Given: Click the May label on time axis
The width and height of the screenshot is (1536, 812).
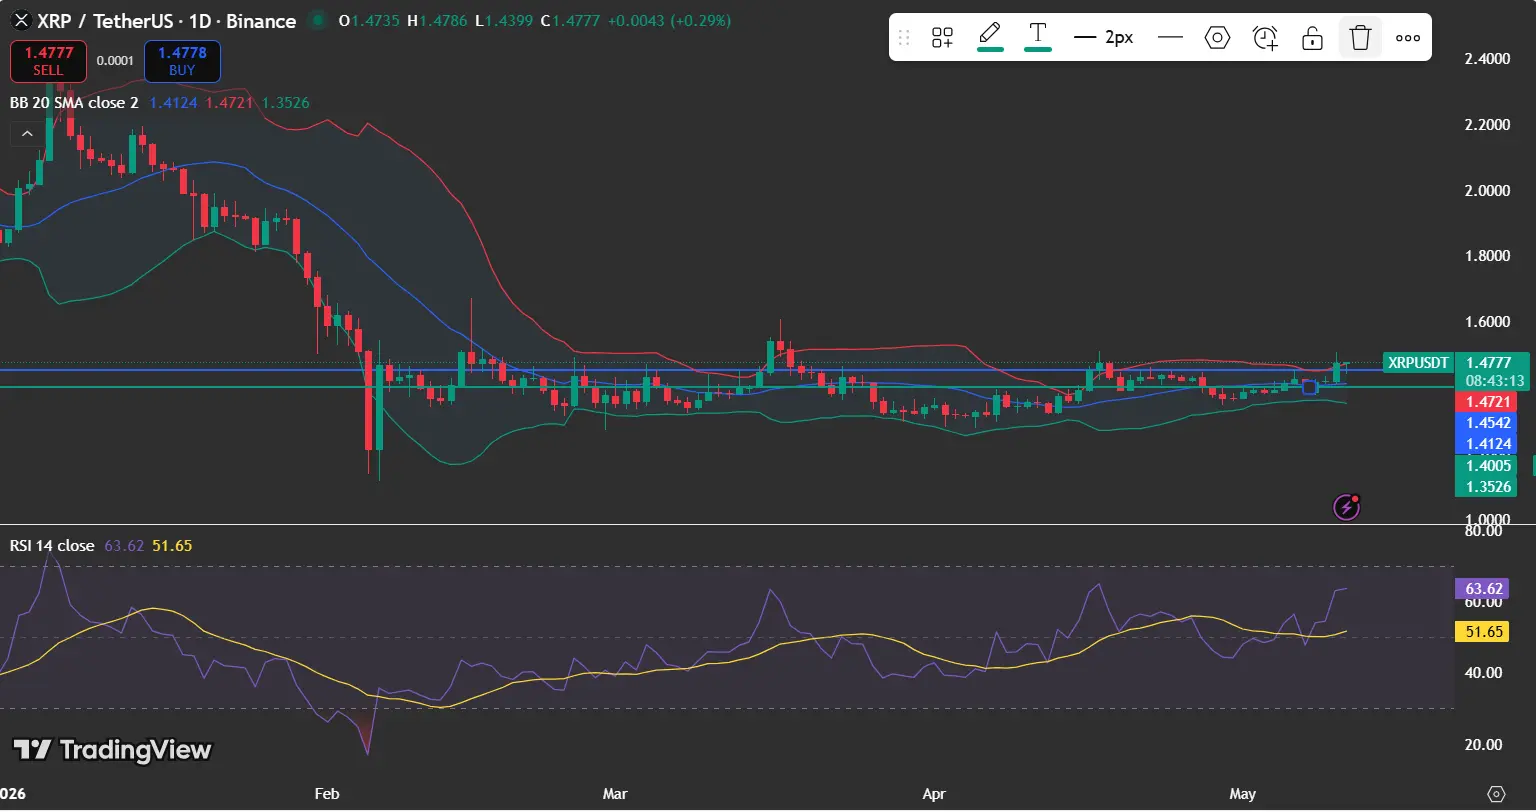Looking at the screenshot, I should pyautogui.click(x=1242, y=794).
